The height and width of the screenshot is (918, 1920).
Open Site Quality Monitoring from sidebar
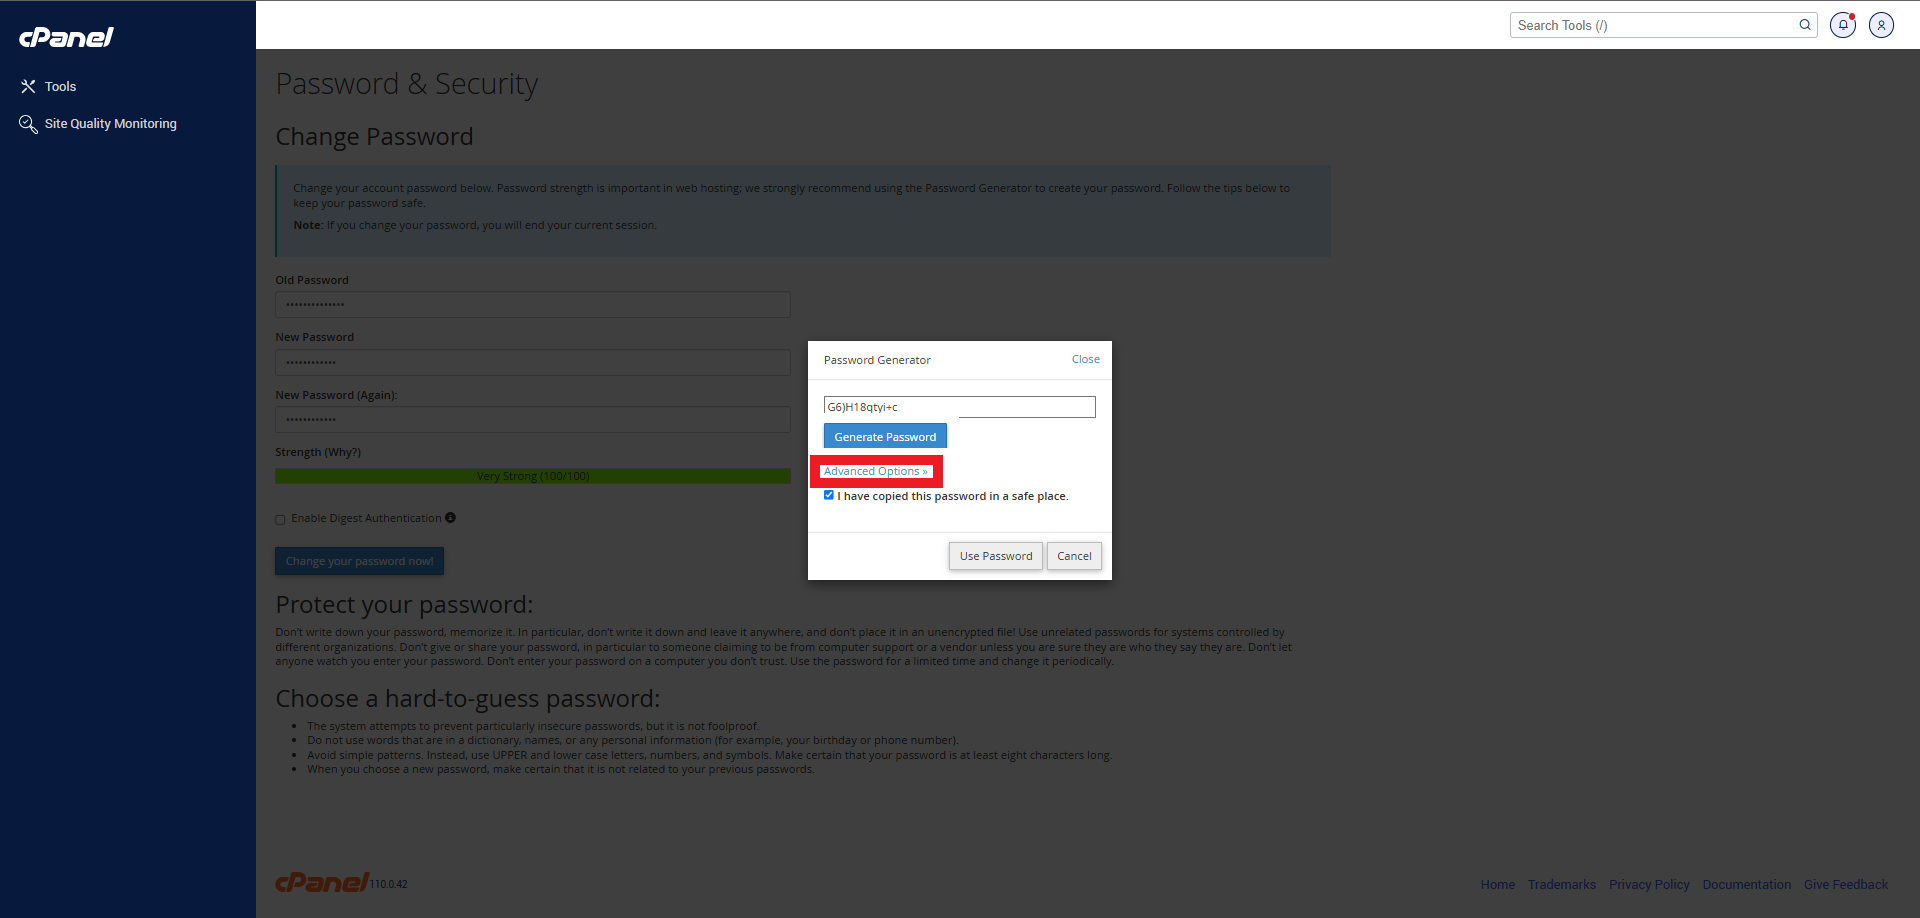pyautogui.click(x=110, y=124)
